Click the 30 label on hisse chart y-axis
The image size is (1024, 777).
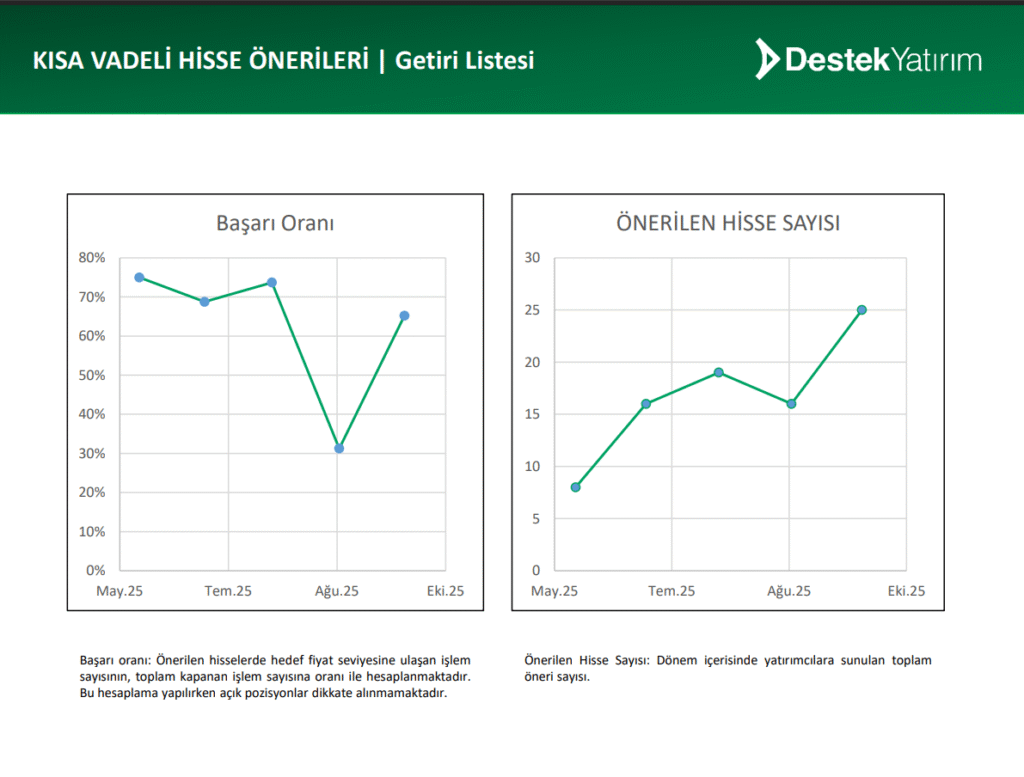pos(532,258)
